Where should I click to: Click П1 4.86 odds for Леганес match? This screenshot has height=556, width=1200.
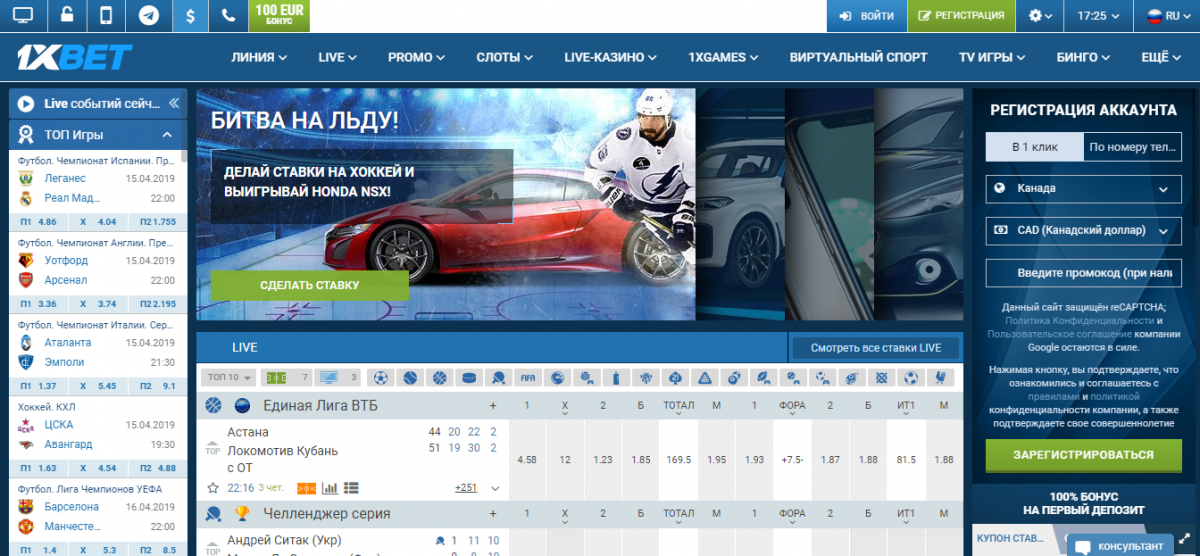tap(38, 221)
